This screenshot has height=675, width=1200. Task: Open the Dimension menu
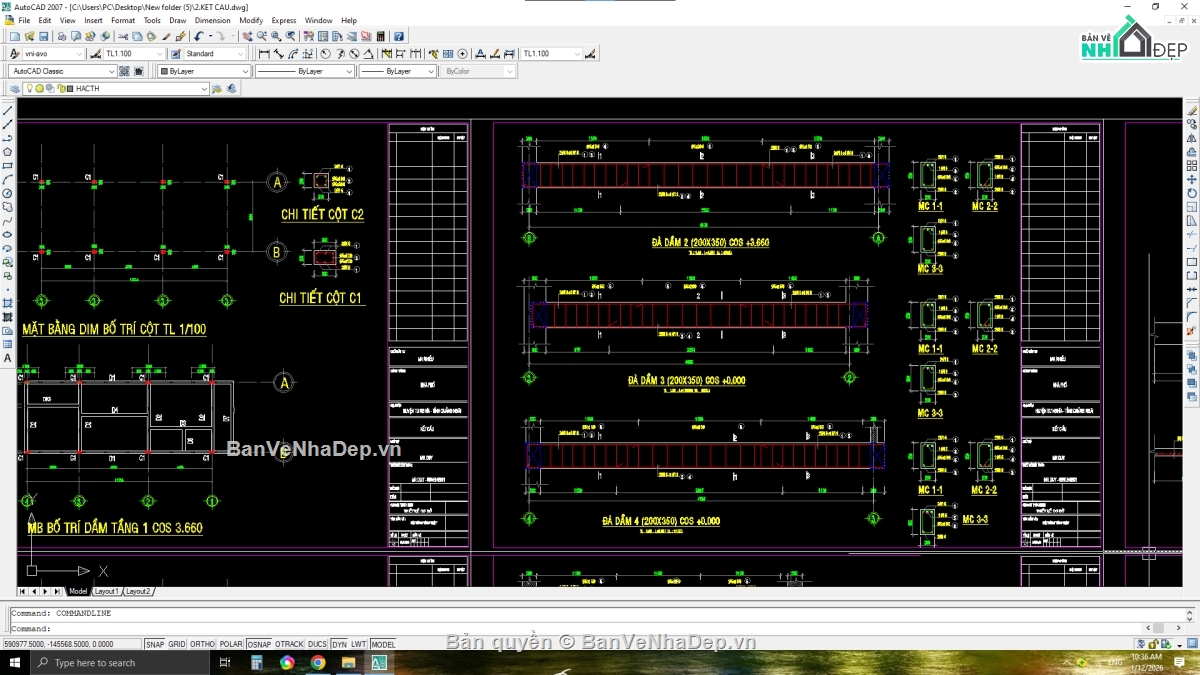(212, 20)
